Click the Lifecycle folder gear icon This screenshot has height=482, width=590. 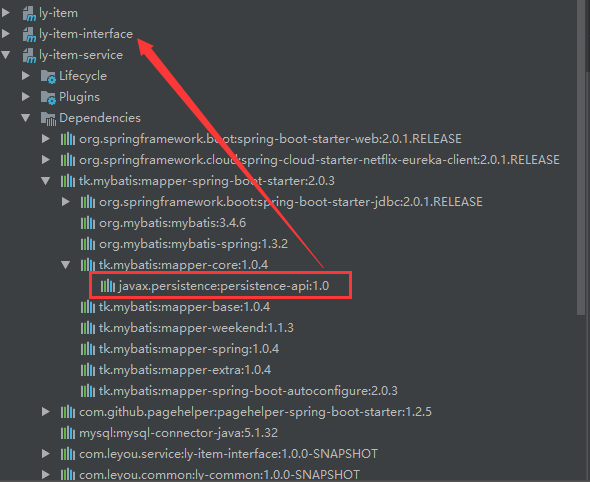pyautogui.click(x=48, y=76)
